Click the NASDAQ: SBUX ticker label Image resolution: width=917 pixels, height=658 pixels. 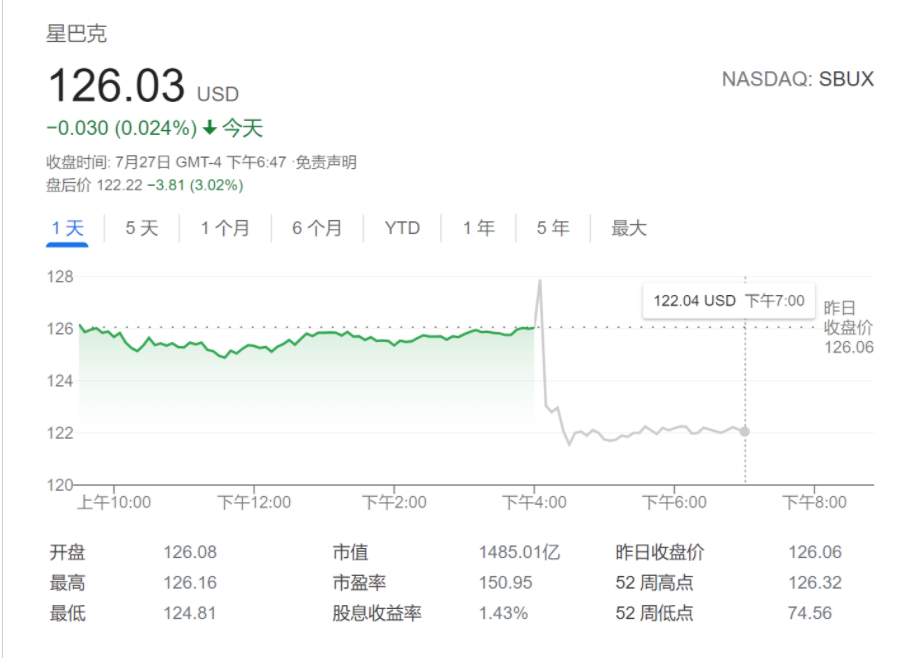pos(798,79)
